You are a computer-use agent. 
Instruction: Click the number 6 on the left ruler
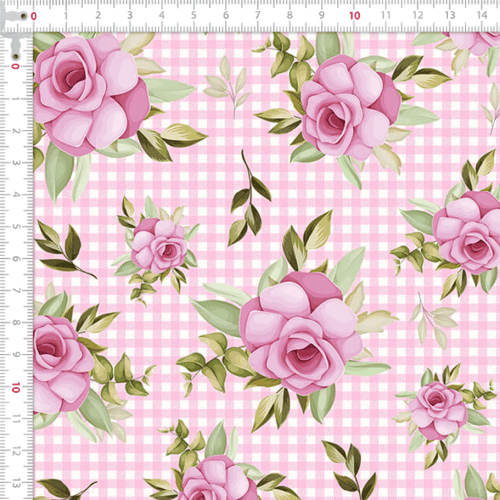[15, 259]
